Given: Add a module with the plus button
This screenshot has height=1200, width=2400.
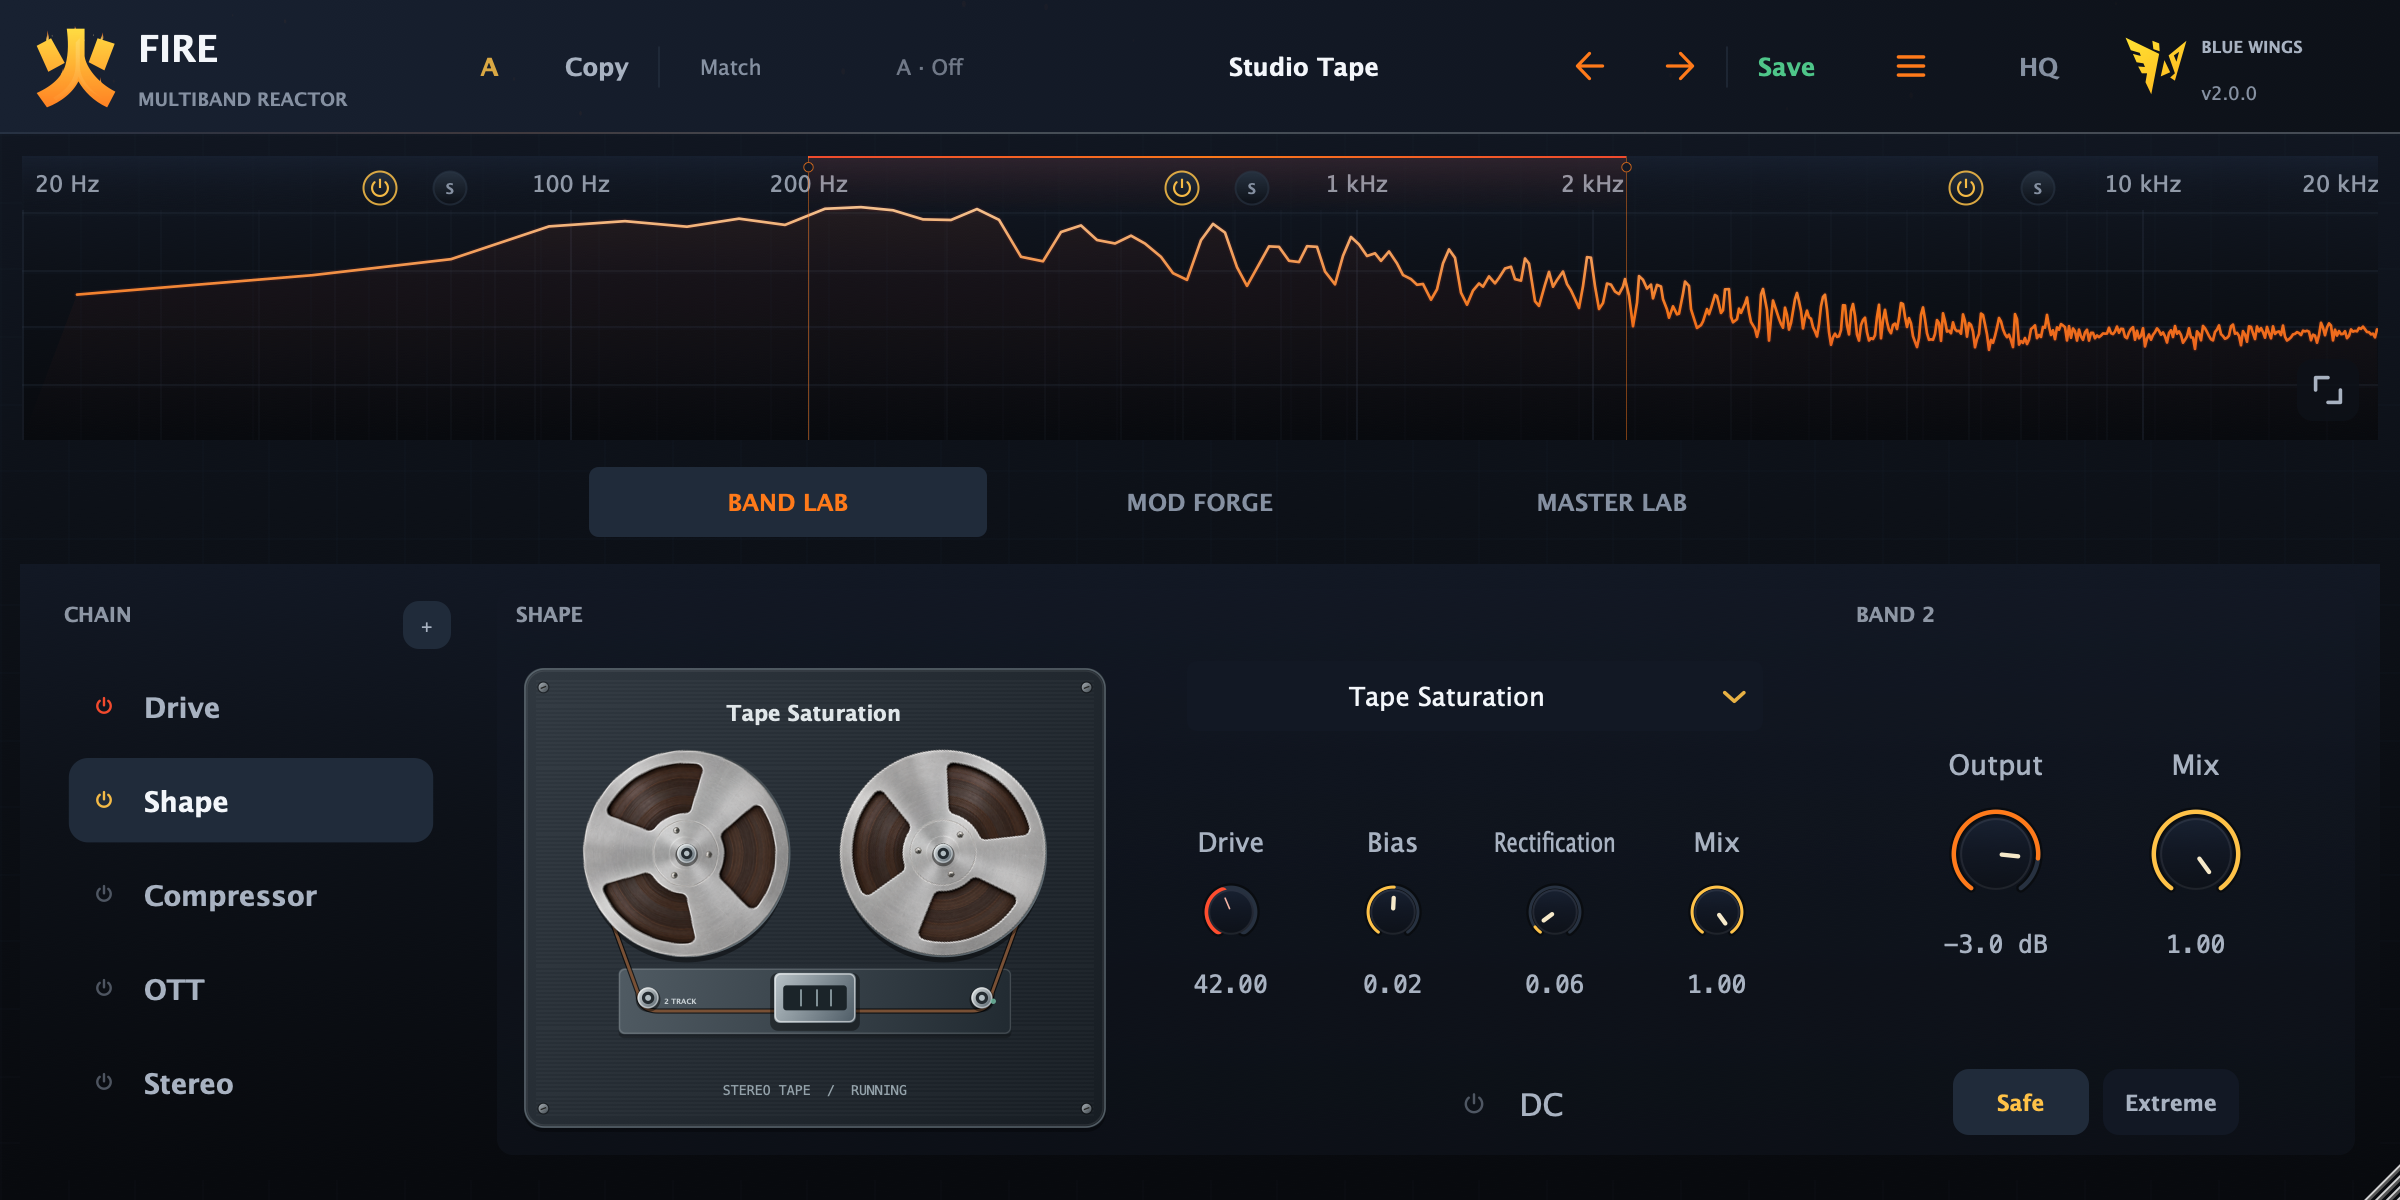Looking at the screenshot, I should click(427, 626).
